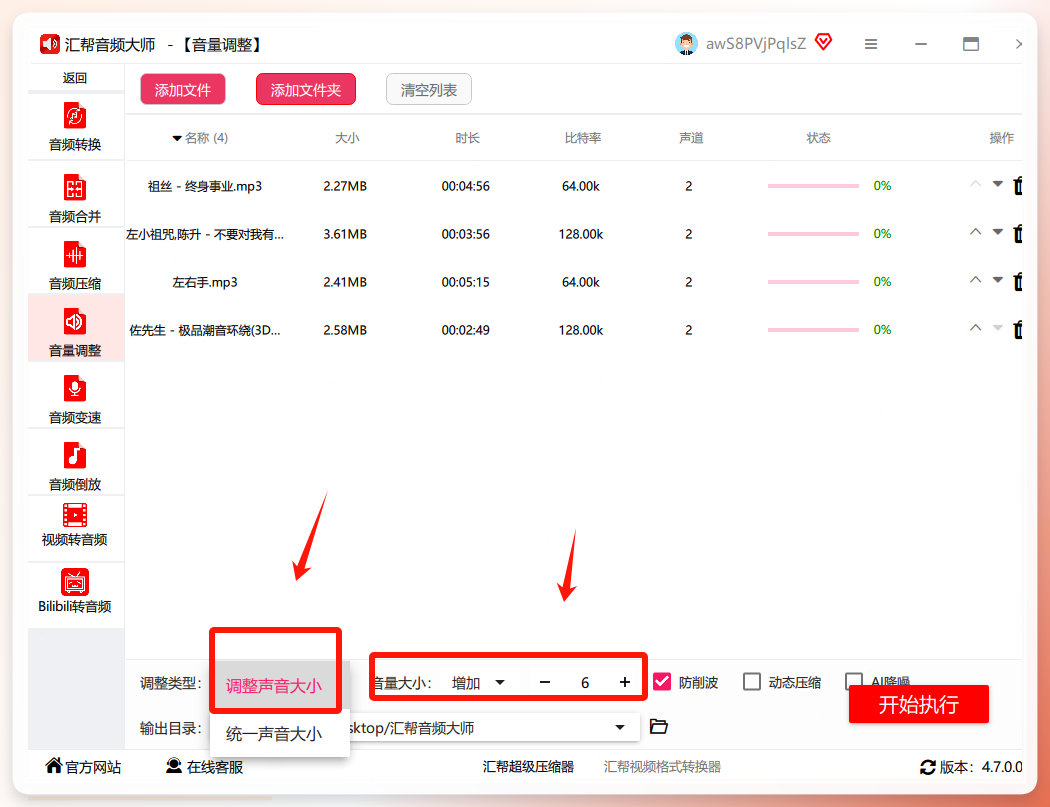Open the 音频压缩 tool

tap(75, 265)
